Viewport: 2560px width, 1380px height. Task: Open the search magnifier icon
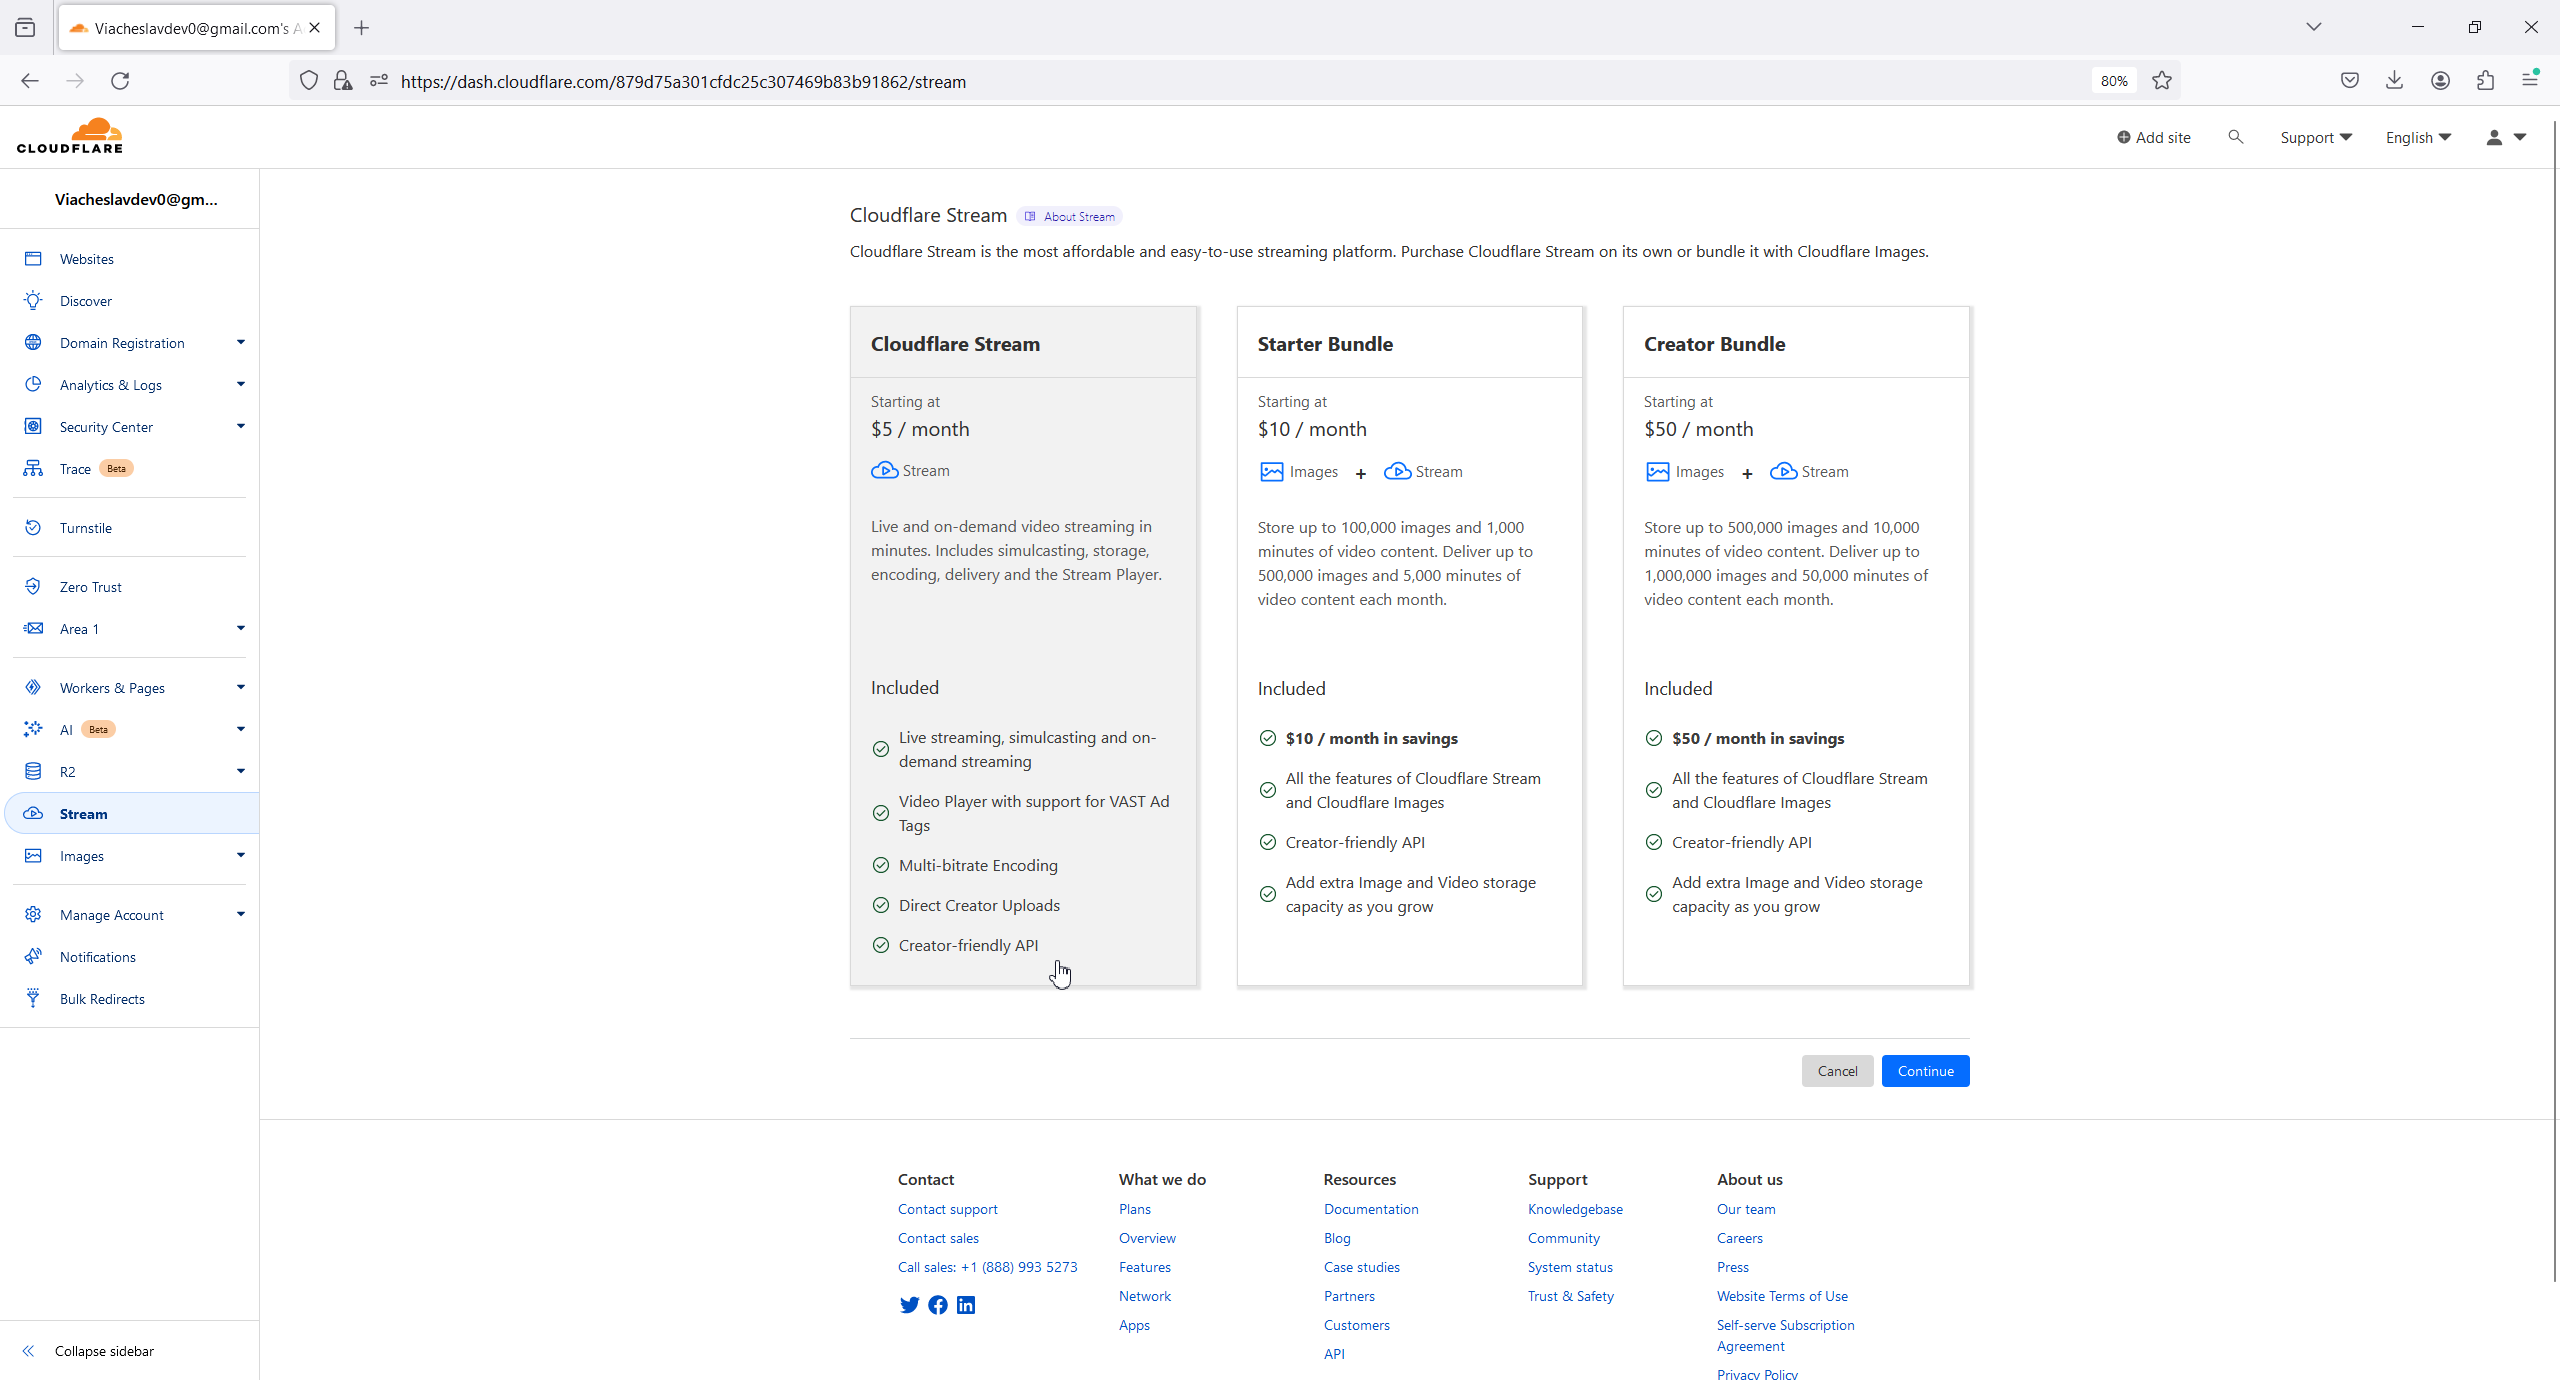pos(2235,137)
